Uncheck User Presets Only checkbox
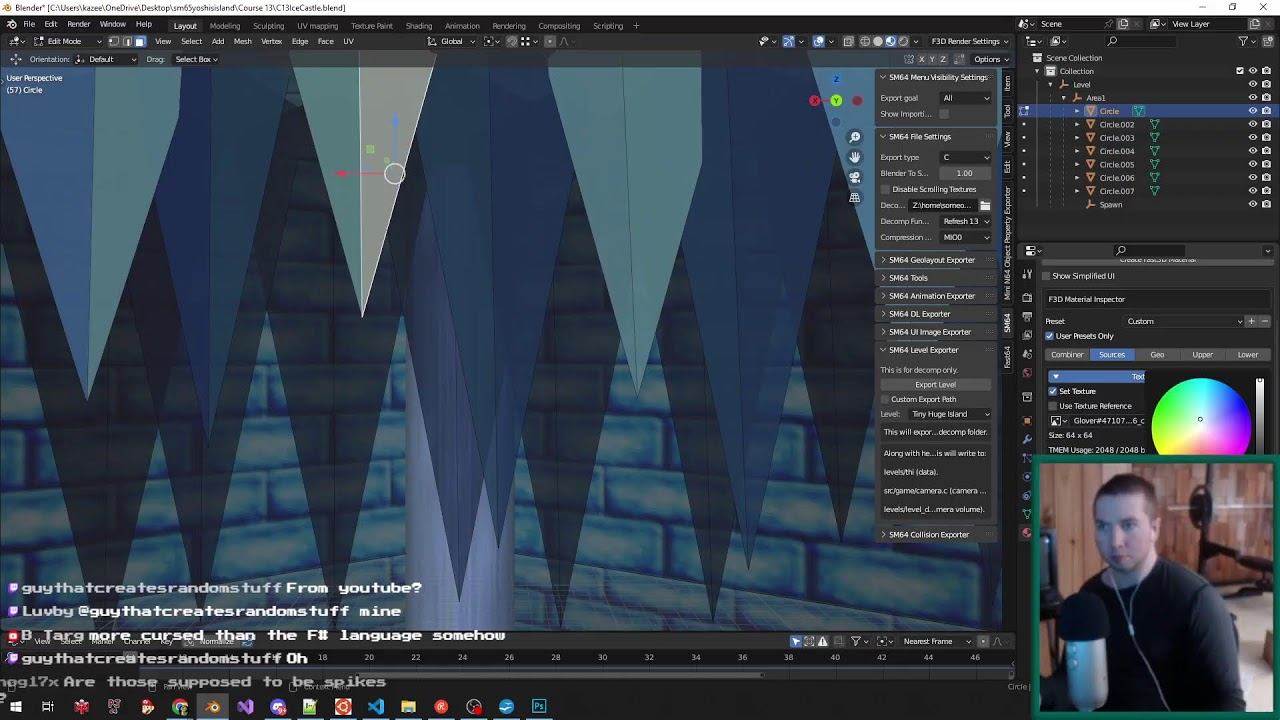 (1049, 336)
